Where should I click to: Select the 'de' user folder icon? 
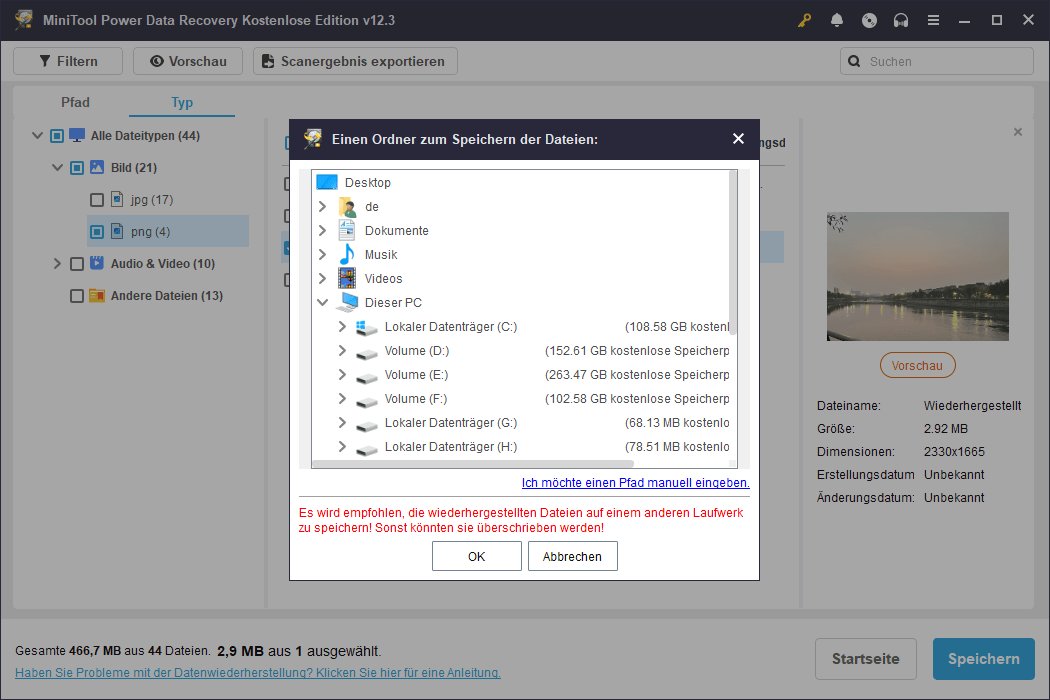click(x=347, y=206)
